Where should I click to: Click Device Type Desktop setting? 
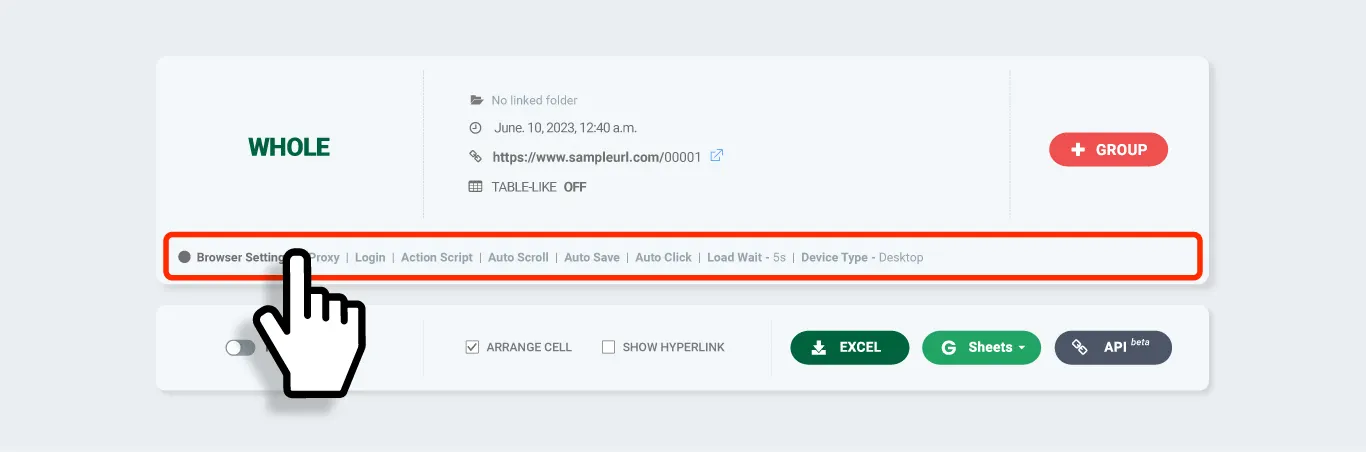coord(861,257)
